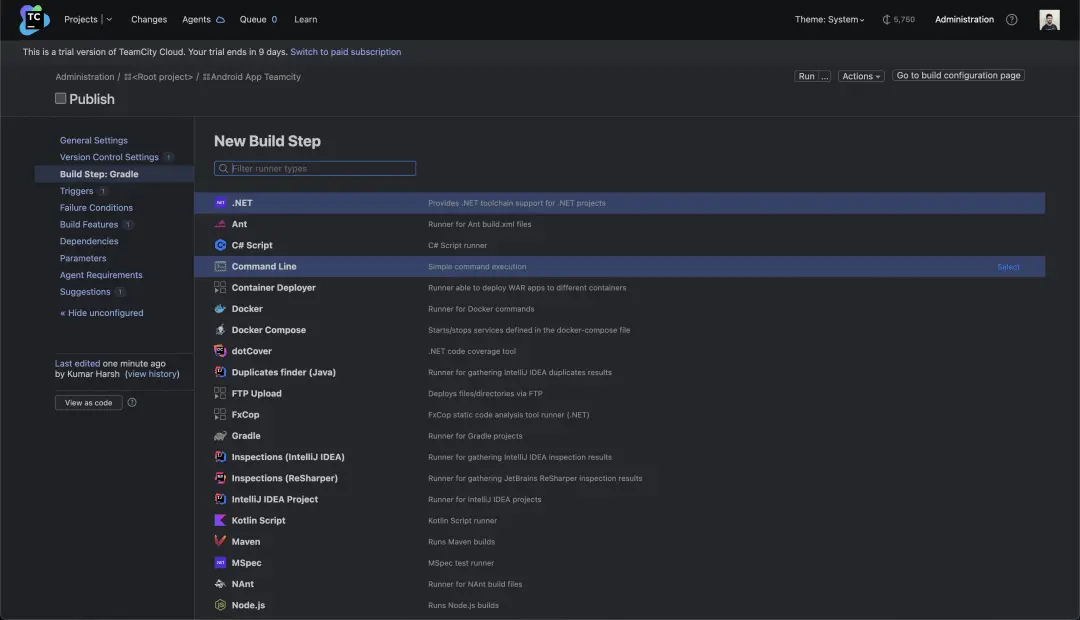
Task: Click the FxCop icon
Action: (220, 415)
